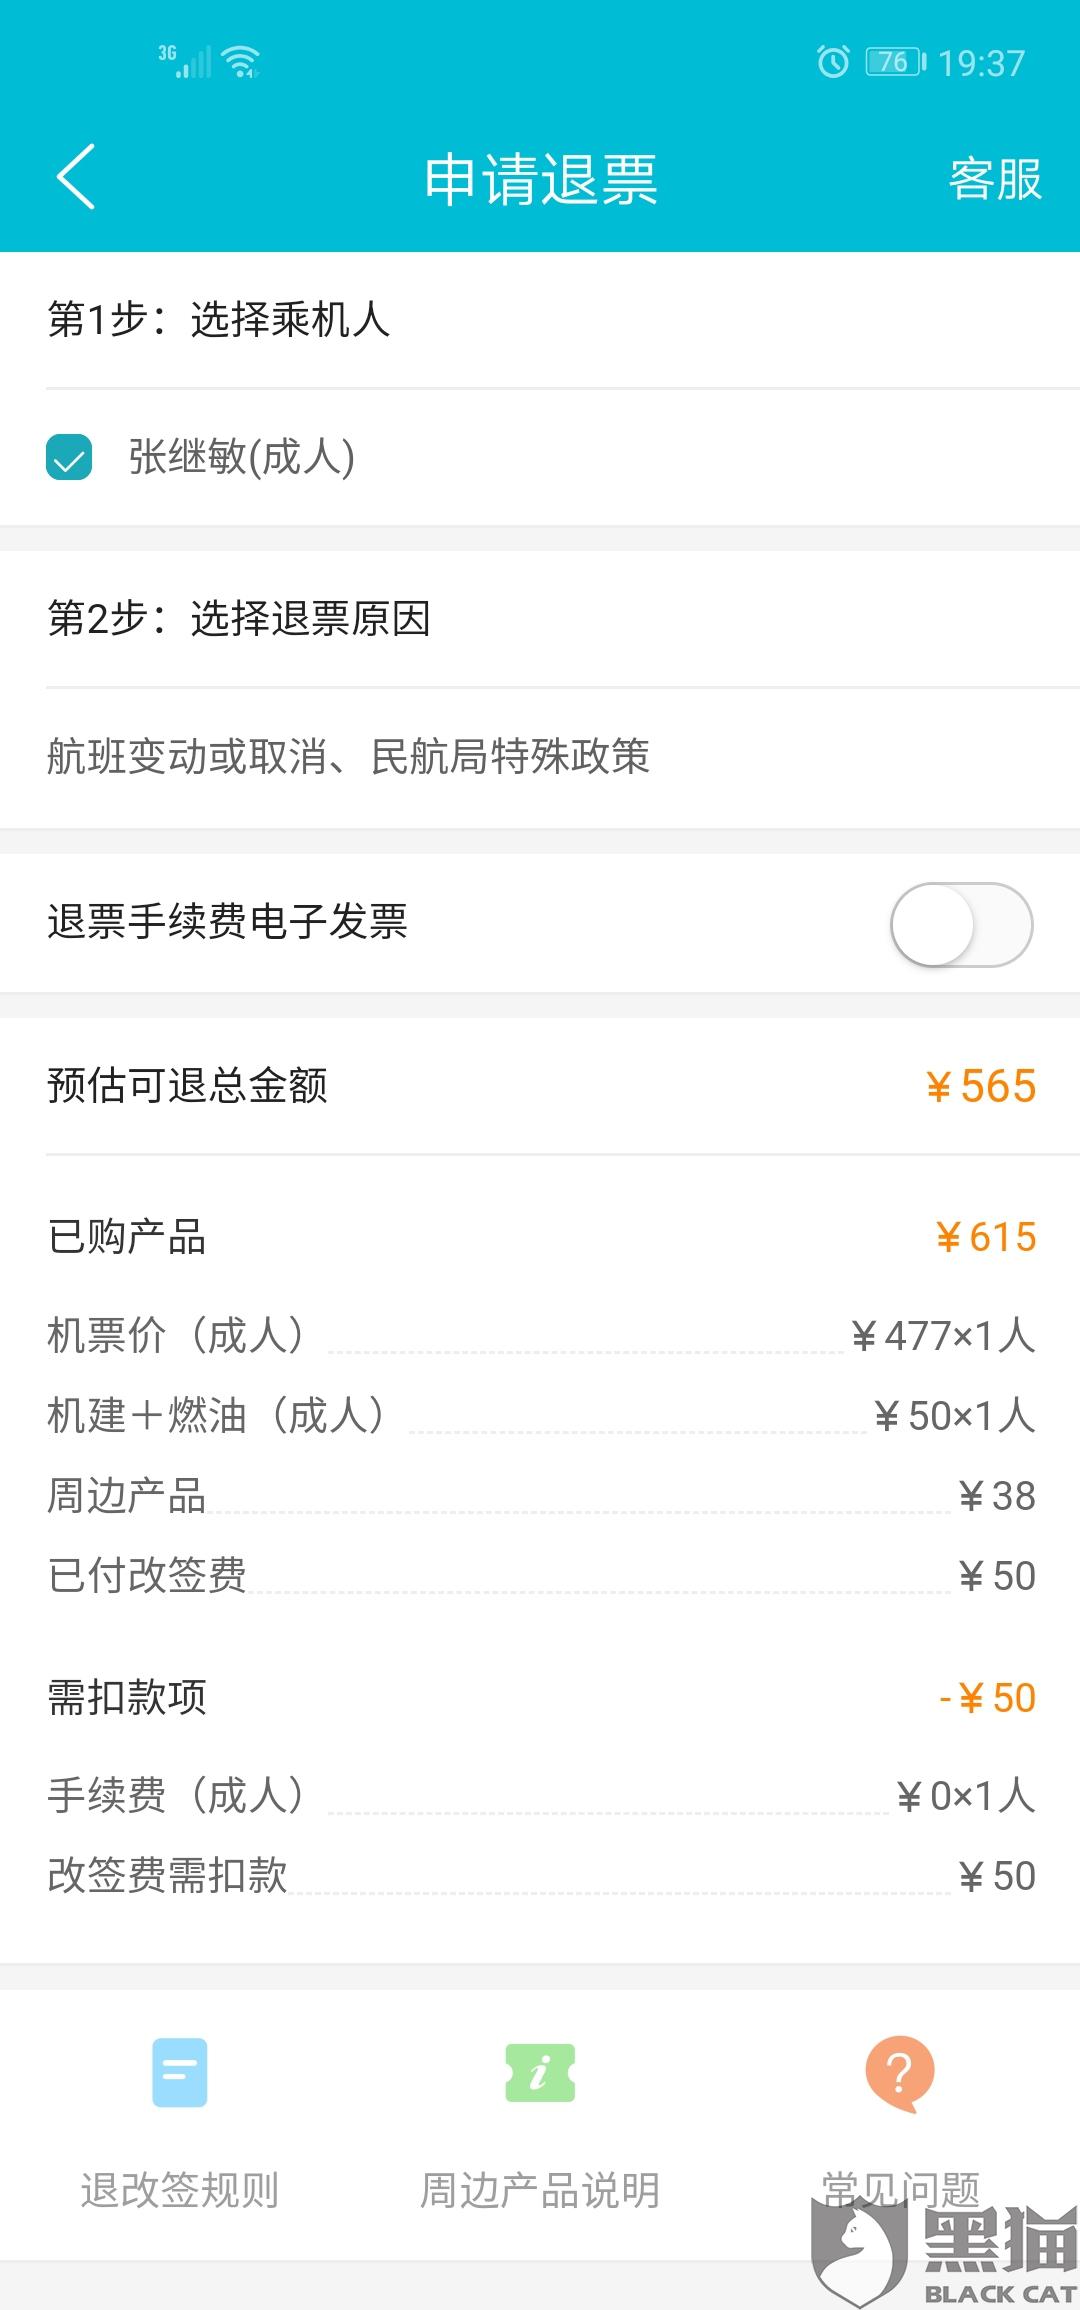
Task: Tap the back arrow icon
Action: (76, 177)
